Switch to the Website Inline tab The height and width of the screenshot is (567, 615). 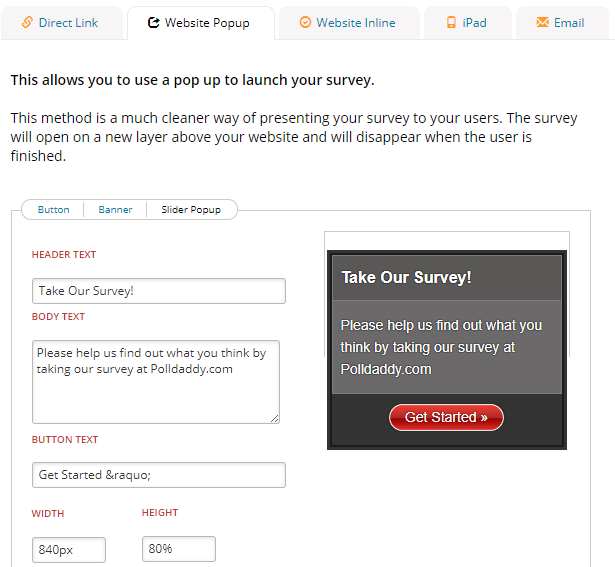tap(349, 23)
